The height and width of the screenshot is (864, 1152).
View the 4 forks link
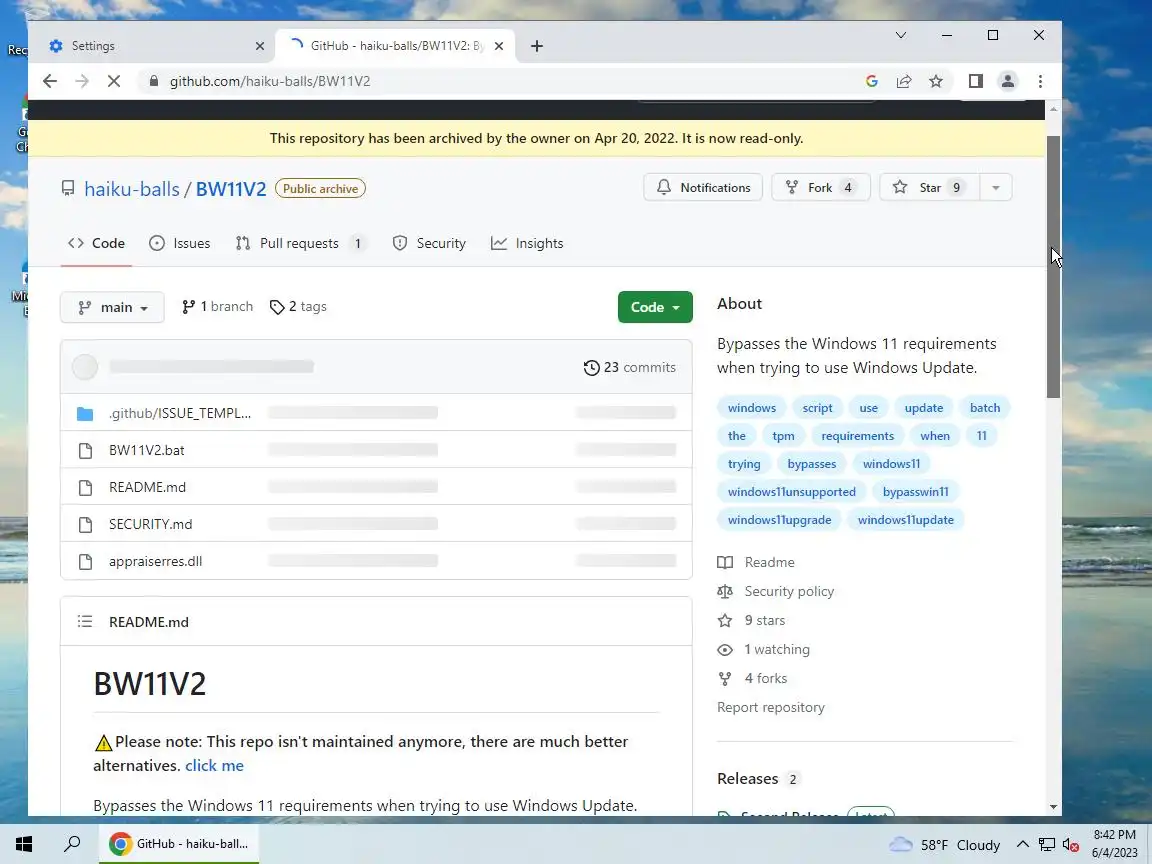point(752,679)
